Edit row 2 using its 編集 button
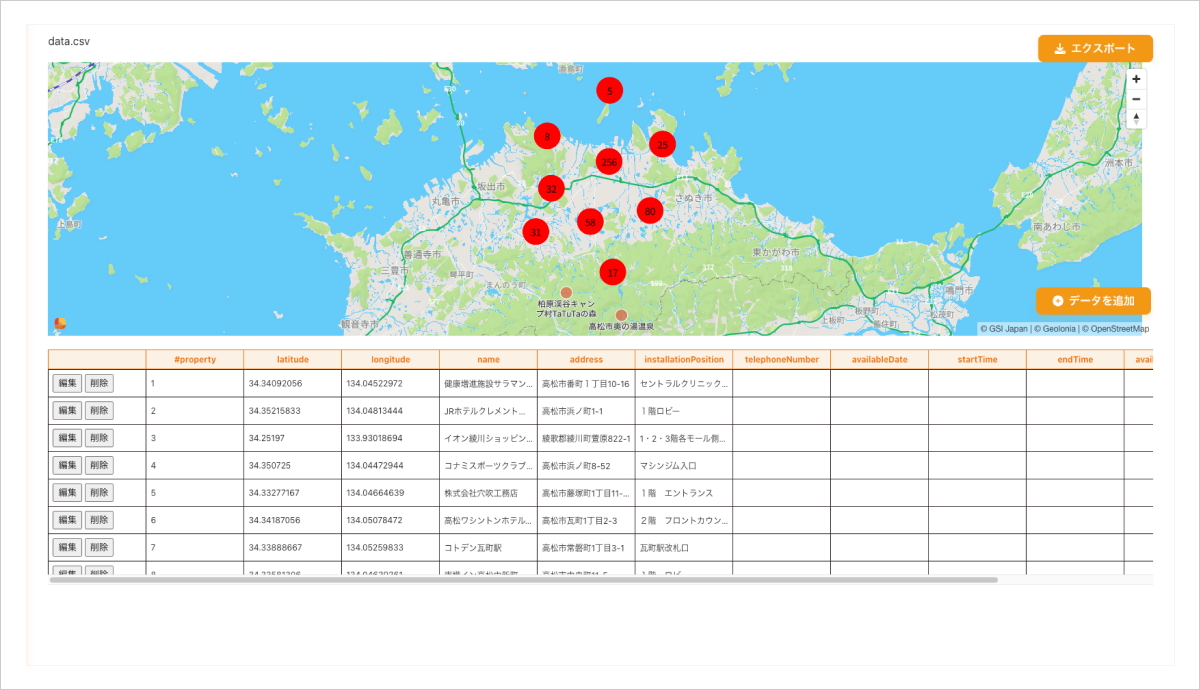The image size is (1200, 690). click(68, 410)
